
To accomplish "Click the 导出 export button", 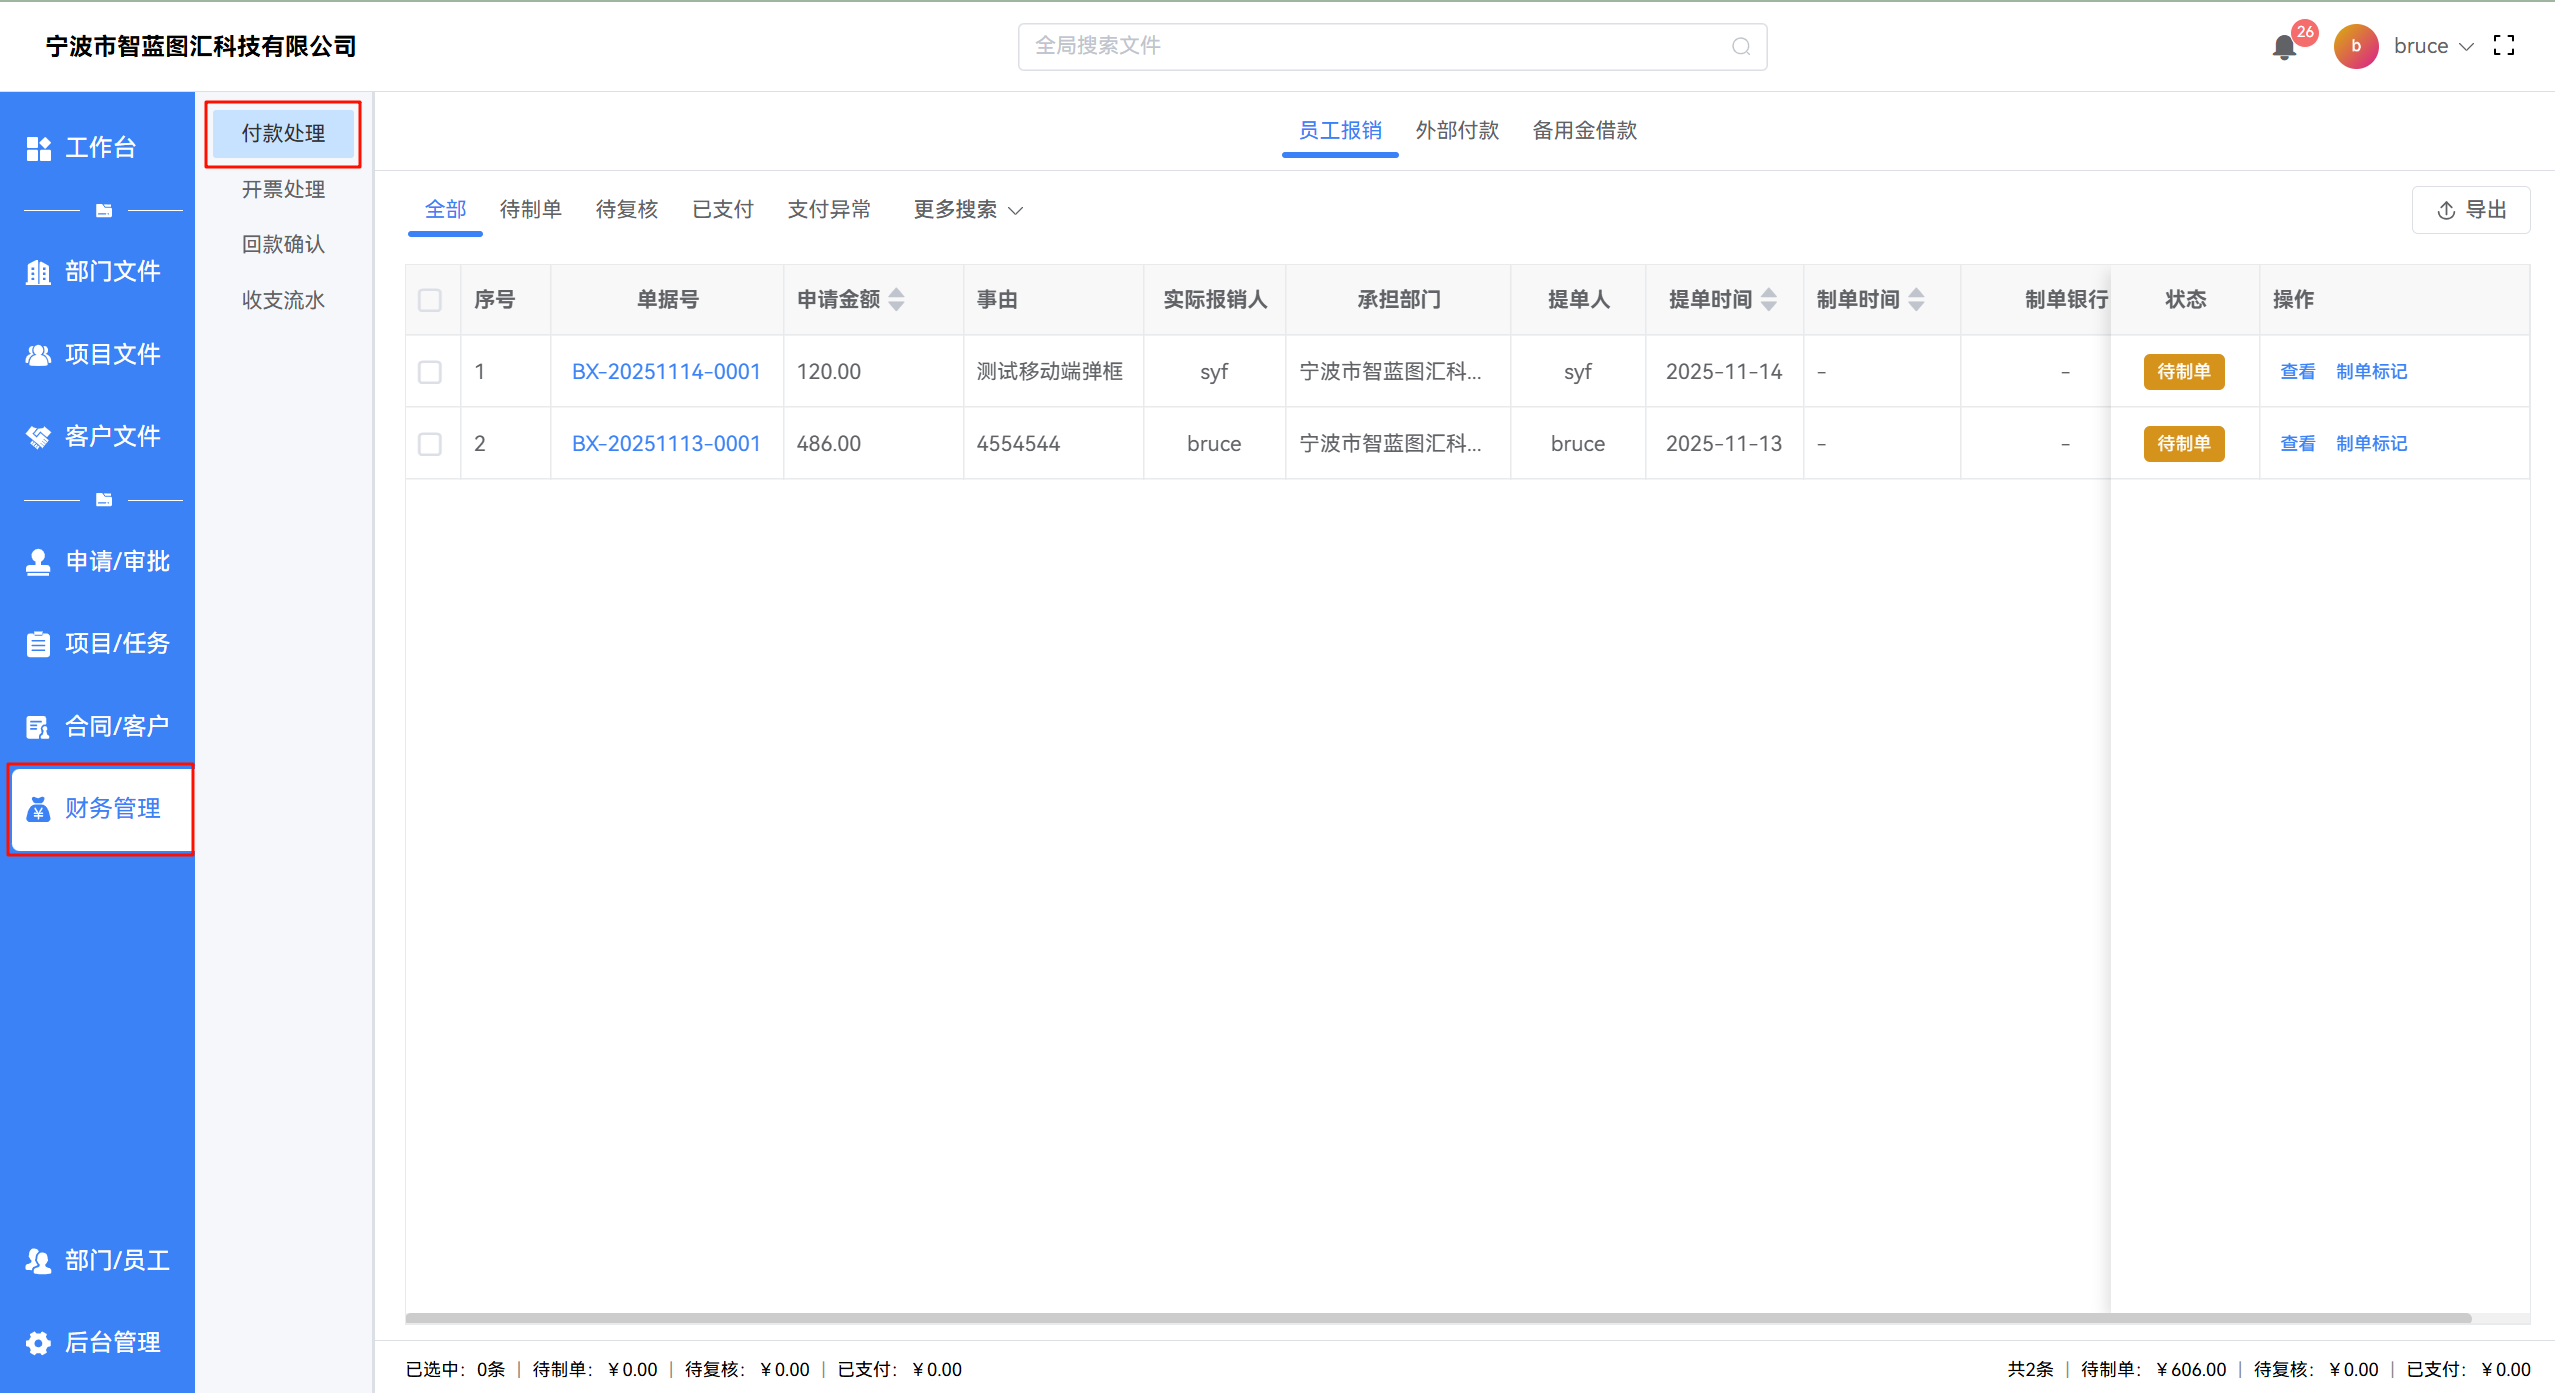I will 2471,210.
